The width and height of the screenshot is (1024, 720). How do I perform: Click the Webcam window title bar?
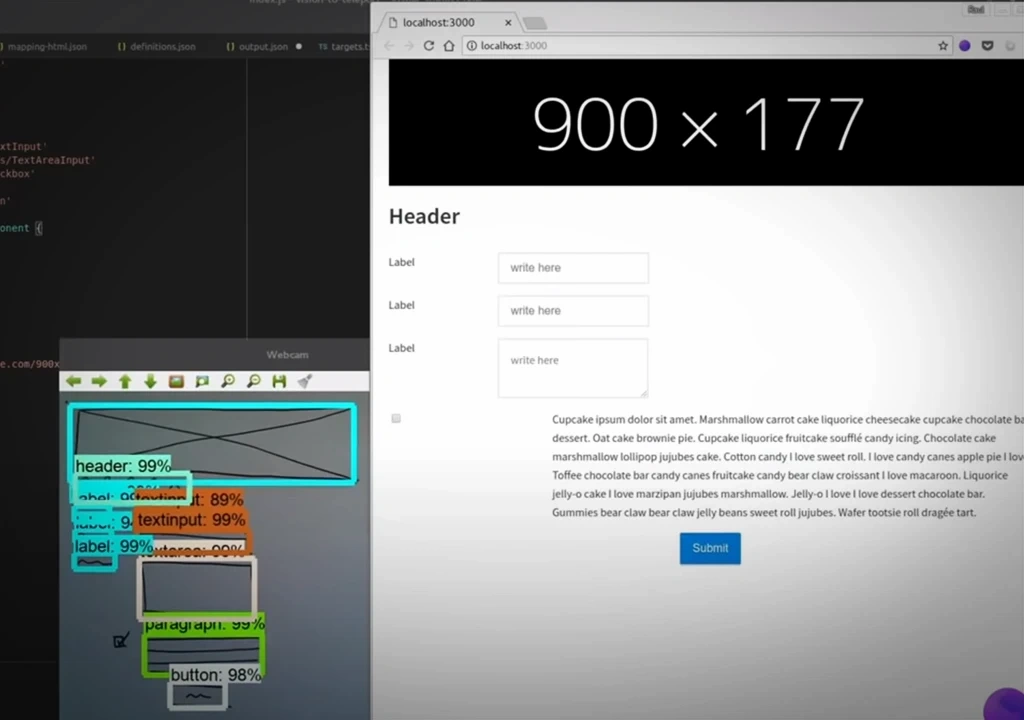(x=214, y=355)
